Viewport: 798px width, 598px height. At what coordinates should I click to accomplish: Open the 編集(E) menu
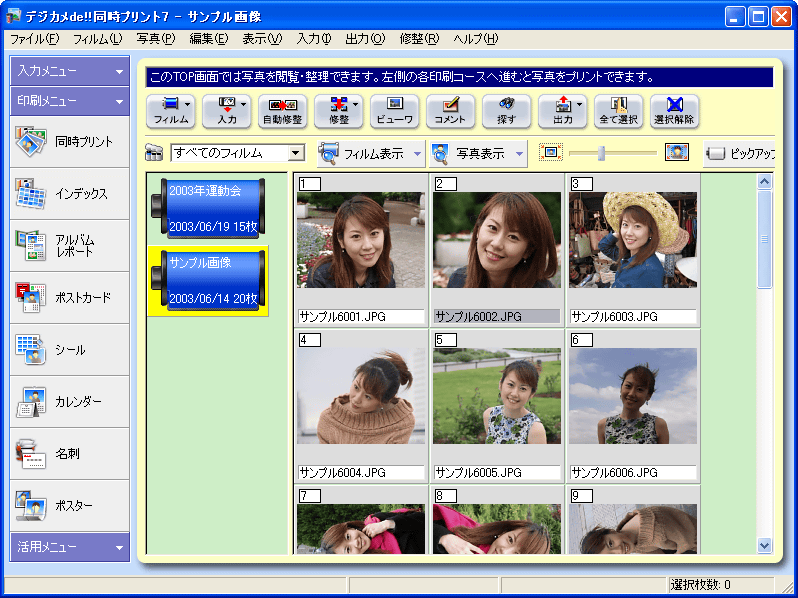(209, 39)
